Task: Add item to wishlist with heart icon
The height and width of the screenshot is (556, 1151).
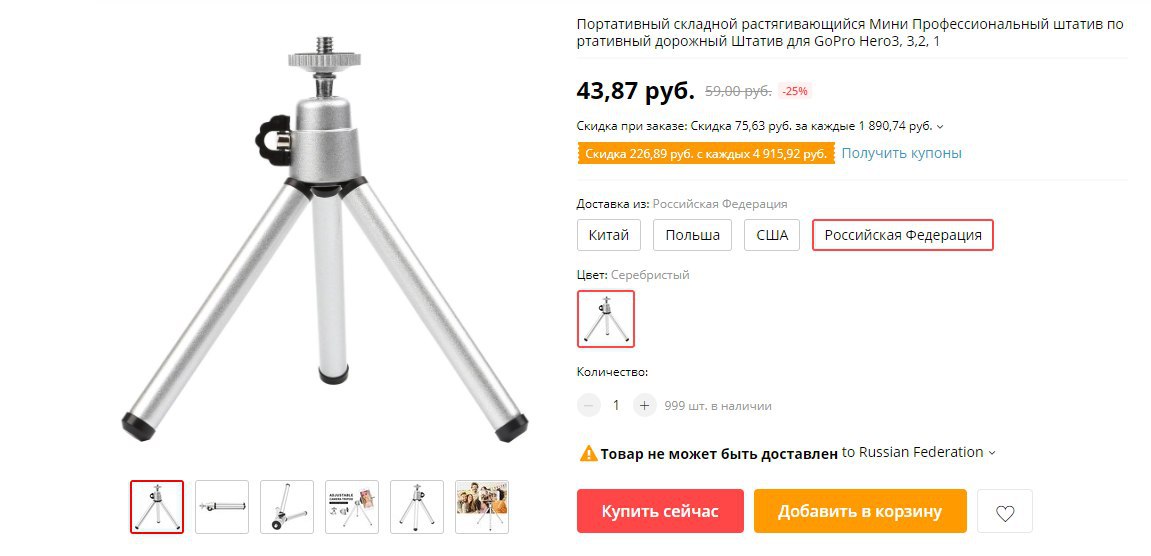Action: point(1004,511)
